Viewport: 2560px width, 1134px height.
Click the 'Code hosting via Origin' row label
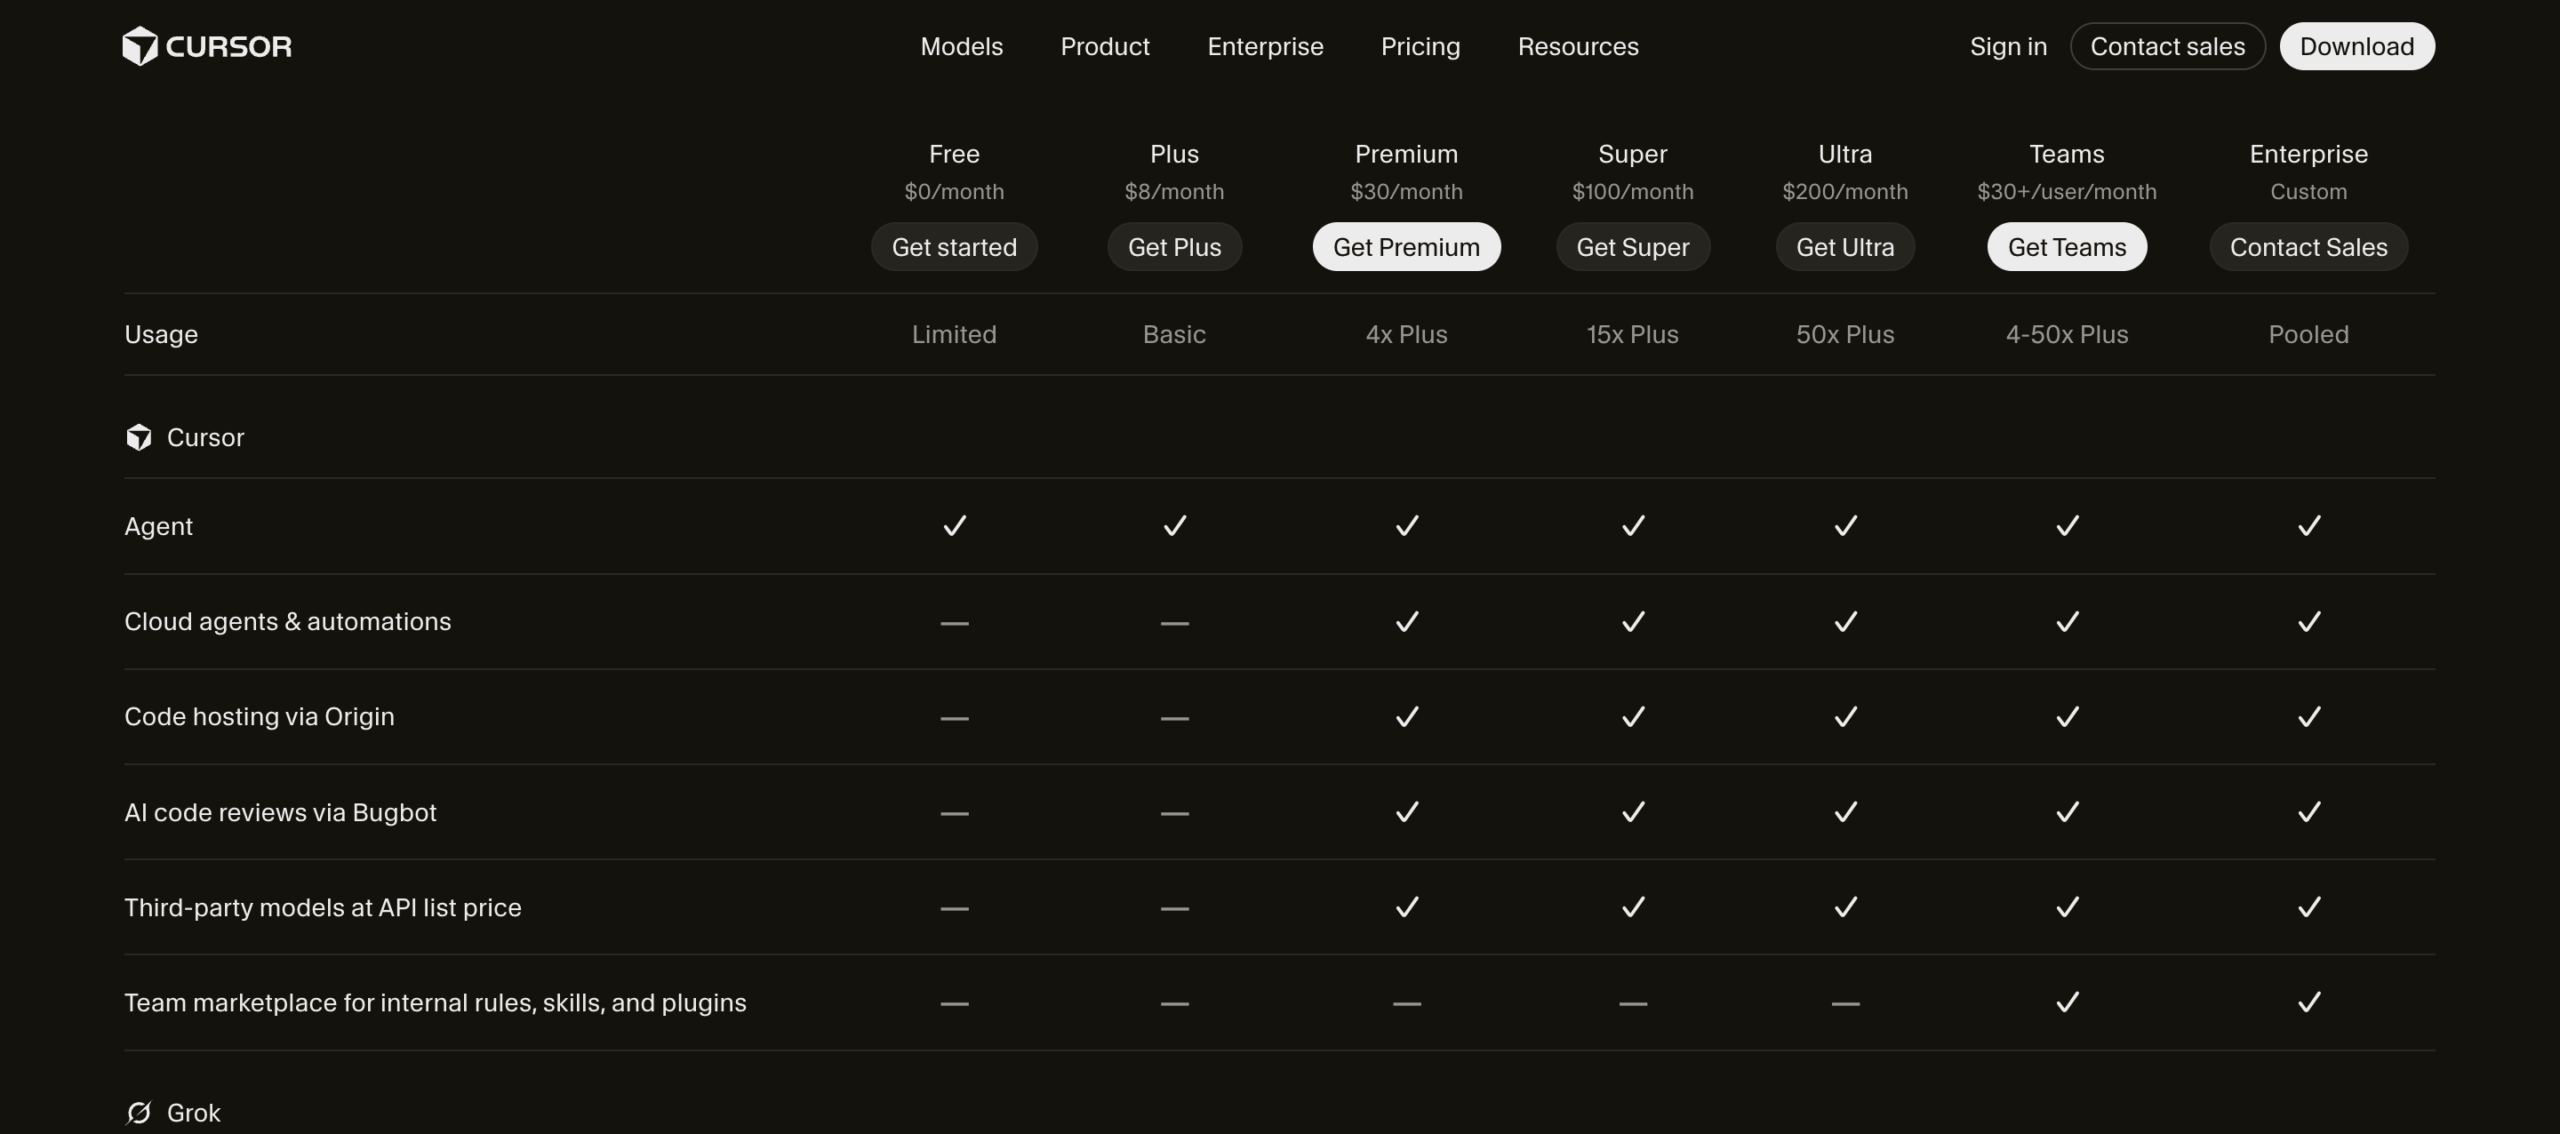point(259,716)
